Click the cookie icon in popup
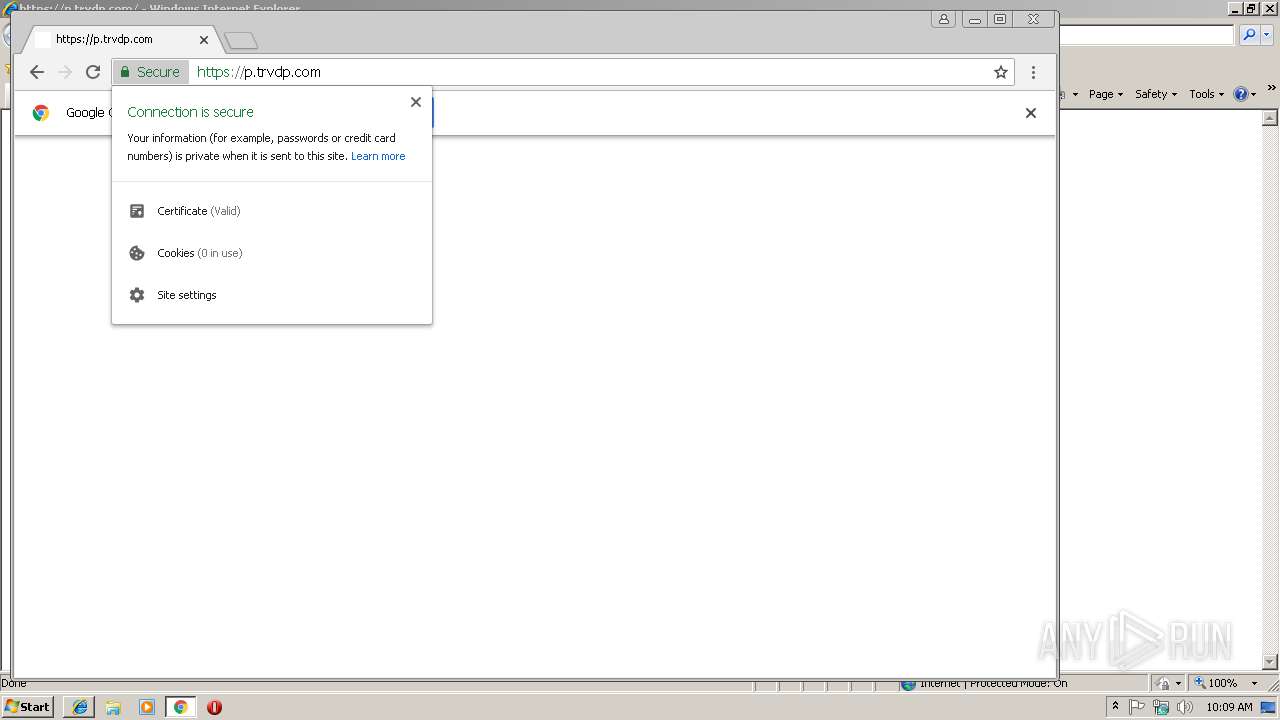This screenshot has width=1280, height=720. [137, 253]
